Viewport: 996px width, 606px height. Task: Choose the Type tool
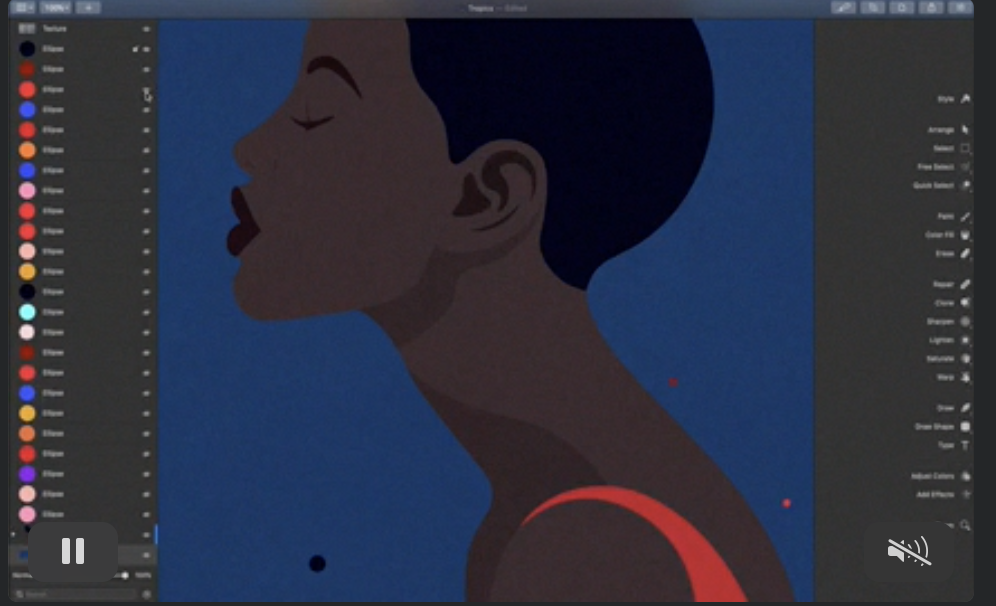[x=965, y=445]
